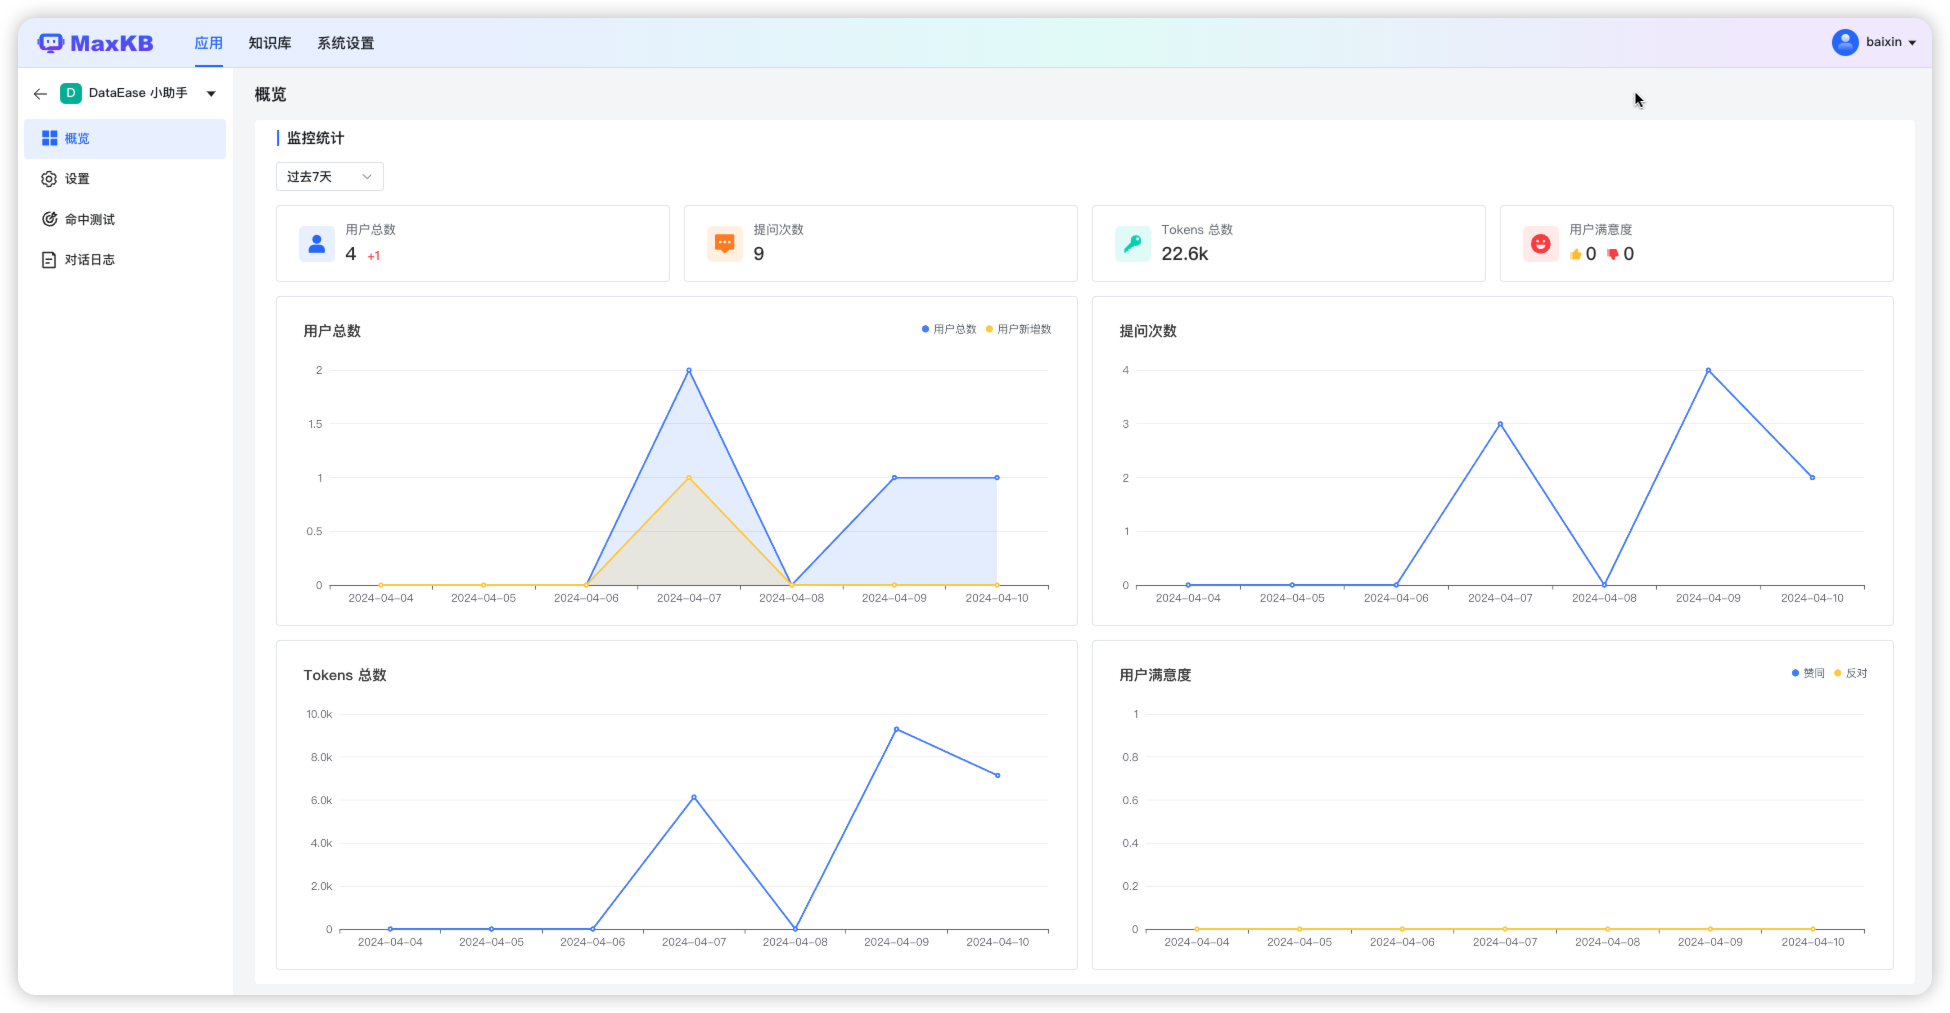Open the 系统设置 tab
The image size is (1950, 1013).
click(346, 43)
